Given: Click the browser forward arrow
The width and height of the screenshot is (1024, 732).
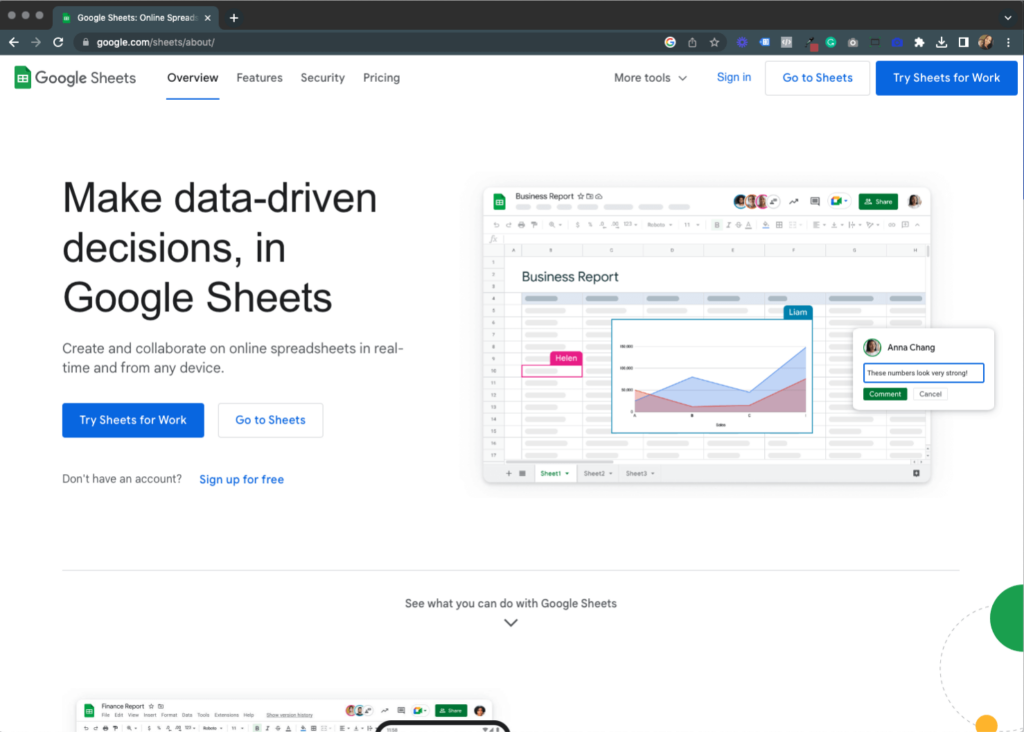Looking at the screenshot, I should click(x=36, y=42).
